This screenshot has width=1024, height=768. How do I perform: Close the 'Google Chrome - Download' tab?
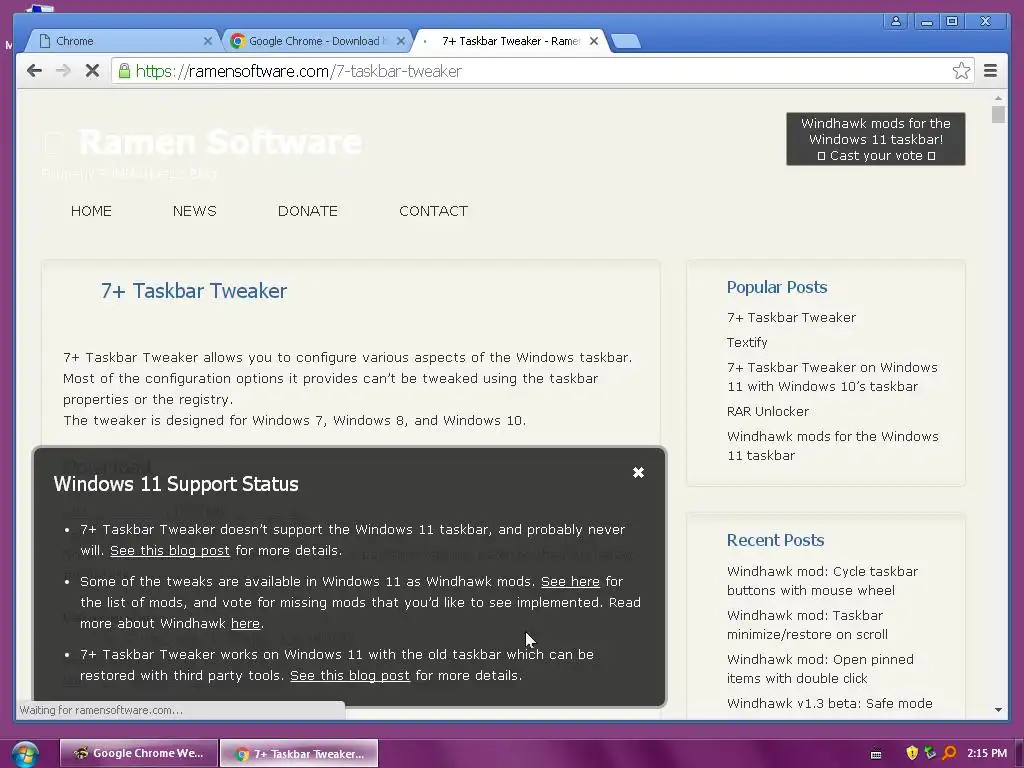coord(400,41)
